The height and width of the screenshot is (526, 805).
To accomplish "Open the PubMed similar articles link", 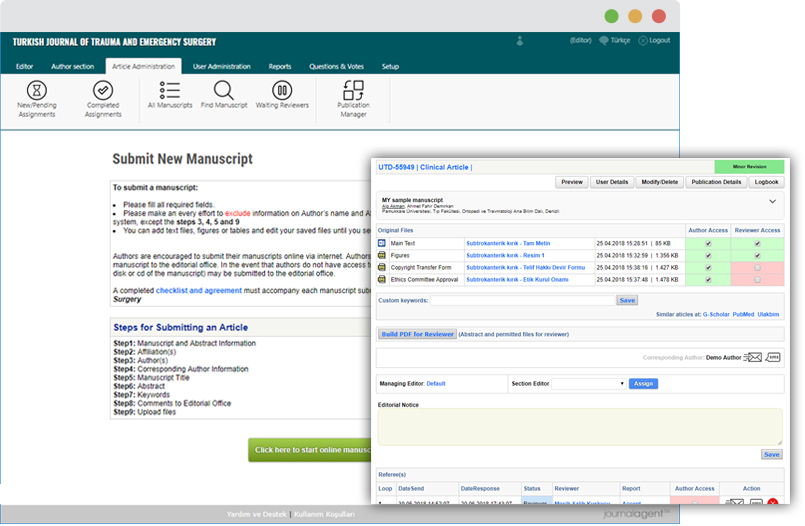I will click(x=743, y=314).
